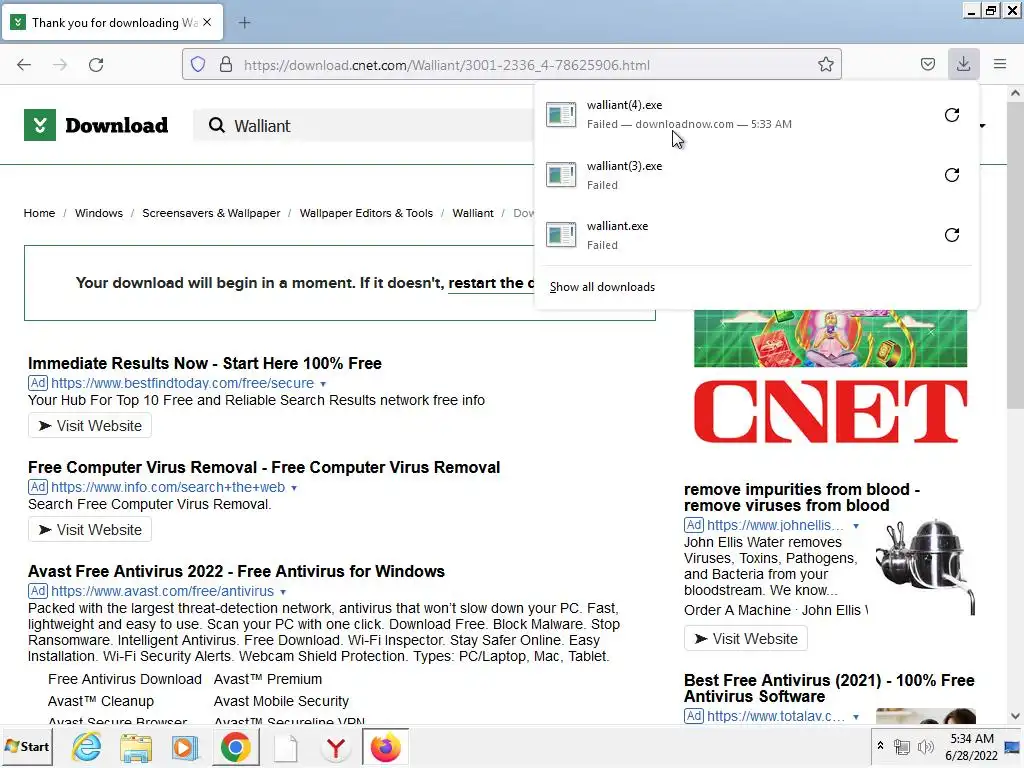Open tracking protection shield icon
The height and width of the screenshot is (768, 1024).
click(198, 65)
